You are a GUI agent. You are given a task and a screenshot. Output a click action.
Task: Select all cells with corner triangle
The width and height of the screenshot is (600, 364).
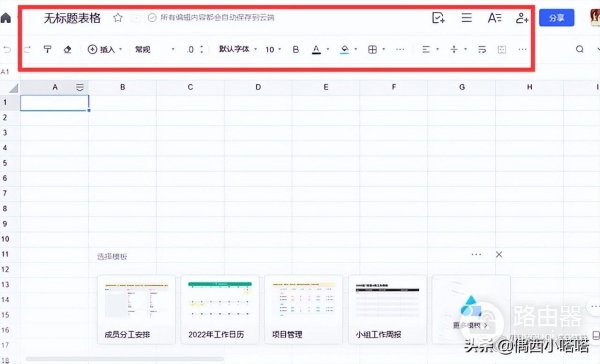[13, 88]
